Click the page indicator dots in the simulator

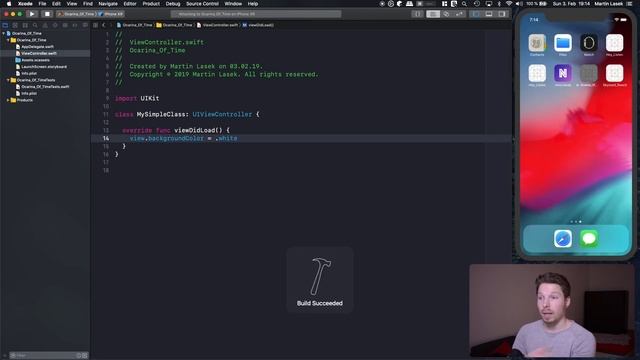(x=576, y=222)
